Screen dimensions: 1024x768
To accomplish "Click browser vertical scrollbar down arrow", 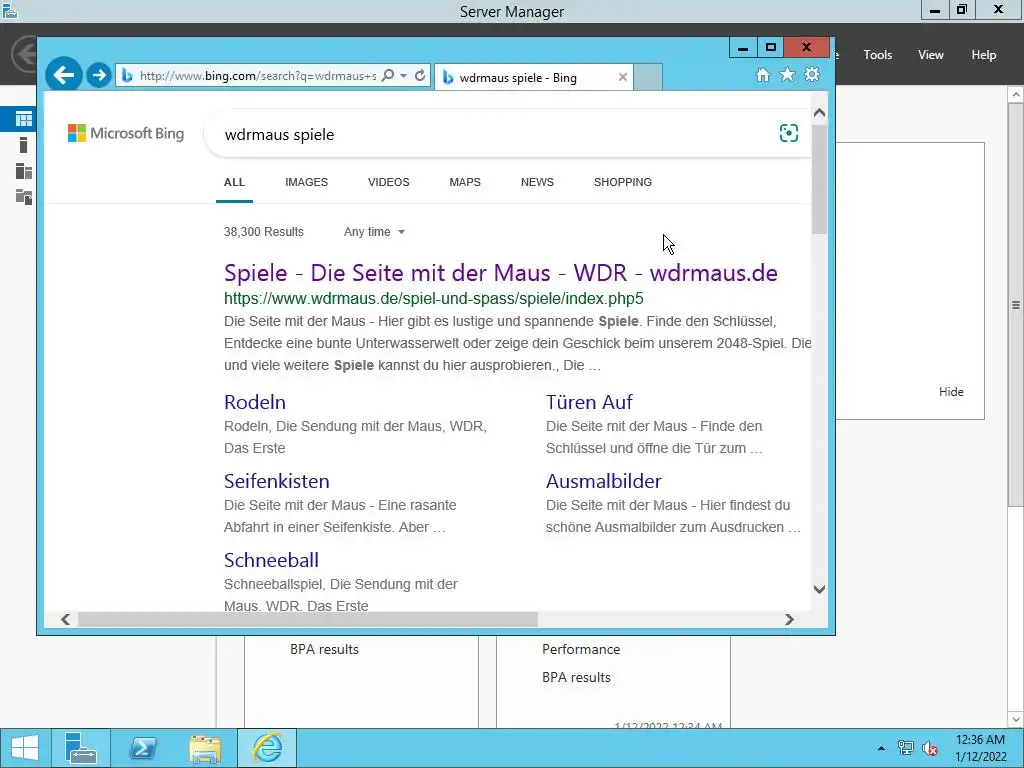I will pyautogui.click(x=819, y=589).
